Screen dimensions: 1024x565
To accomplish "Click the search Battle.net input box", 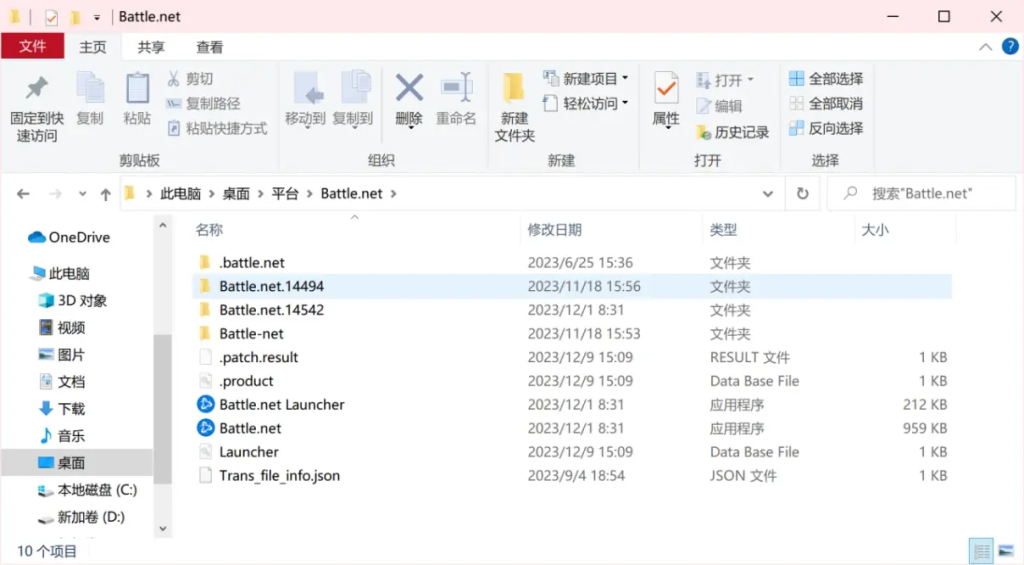I will click(x=921, y=193).
